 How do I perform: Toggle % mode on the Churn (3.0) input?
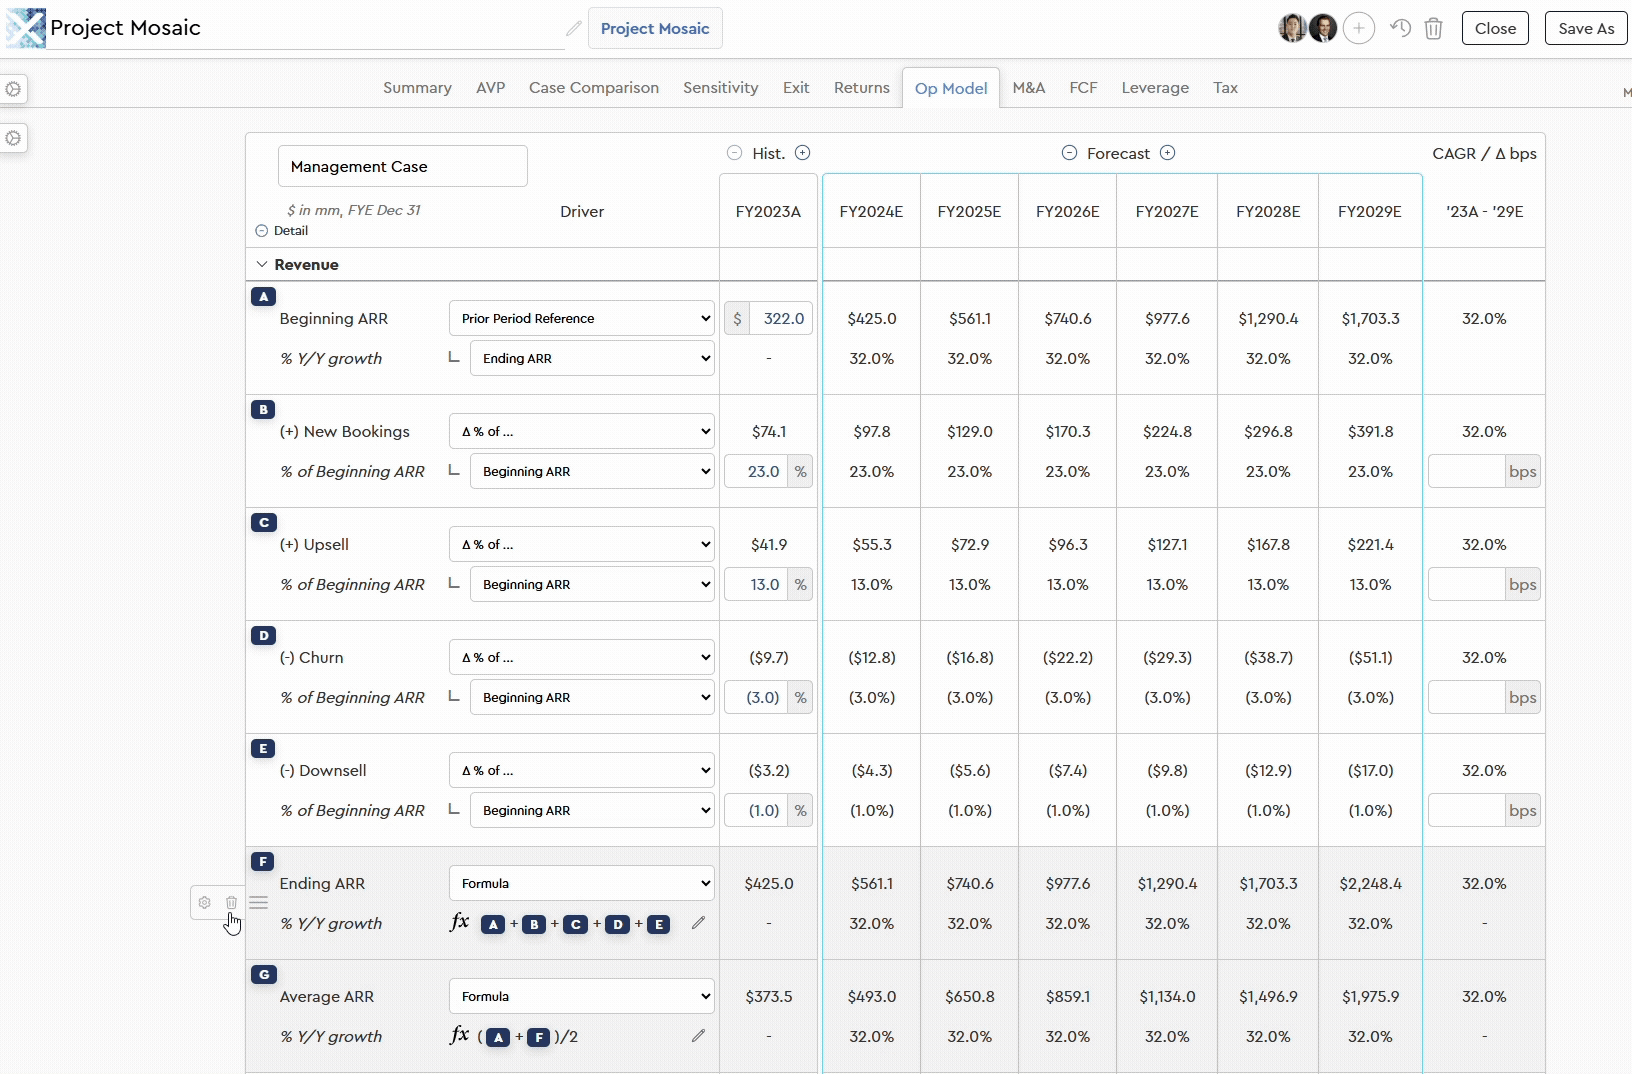pos(801,697)
